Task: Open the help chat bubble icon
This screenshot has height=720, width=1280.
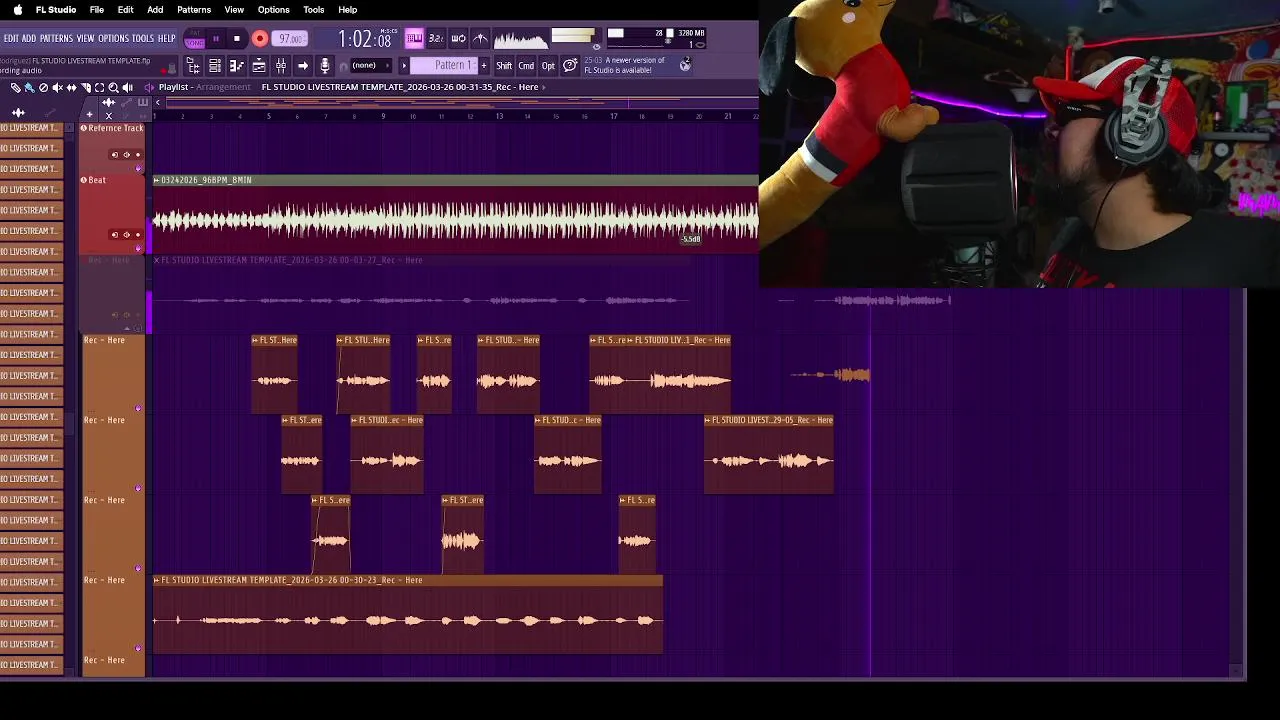Action: click(570, 66)
